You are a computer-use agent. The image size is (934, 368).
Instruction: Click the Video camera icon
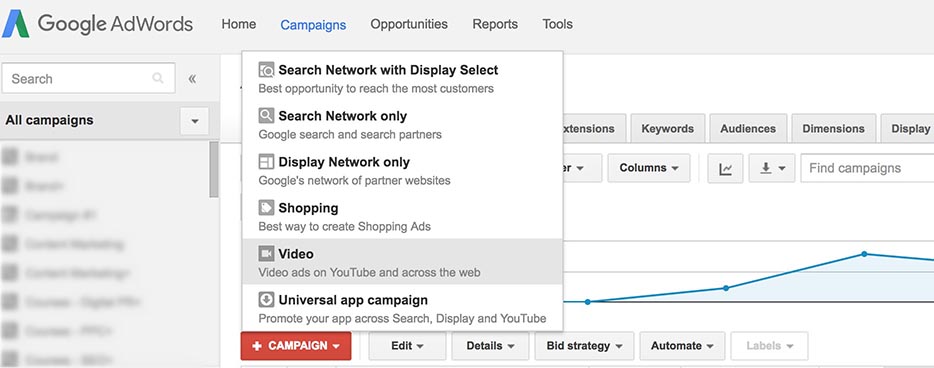click(266, 254)
